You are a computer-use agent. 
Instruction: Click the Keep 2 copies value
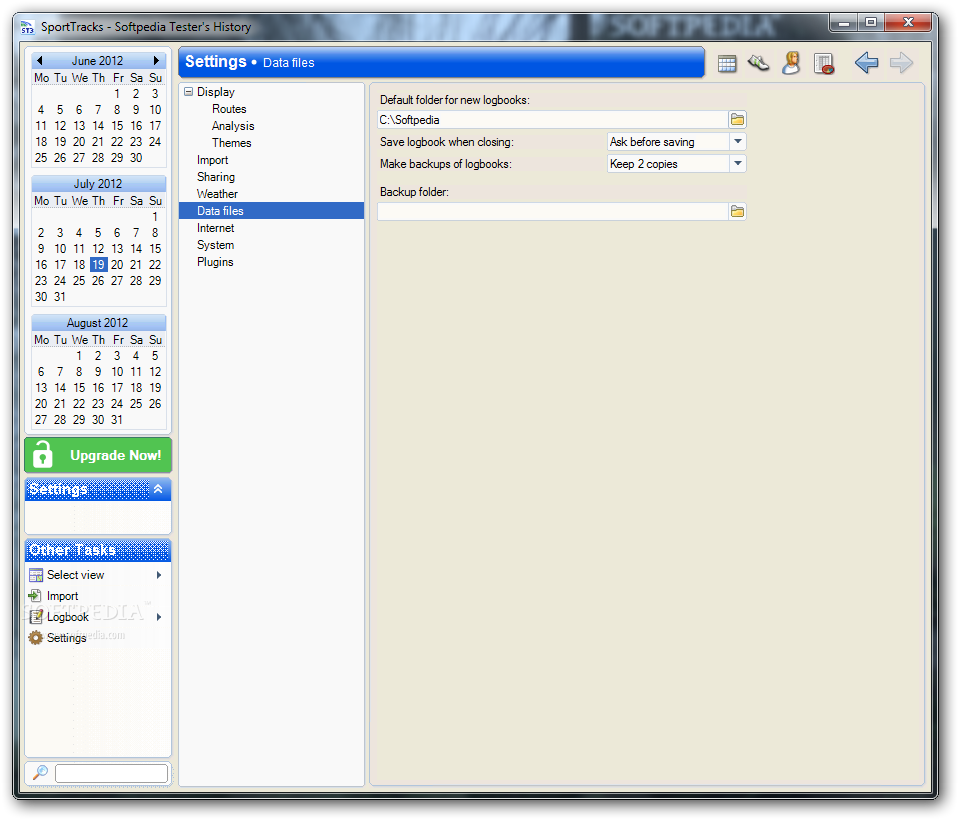coord(643,164)
